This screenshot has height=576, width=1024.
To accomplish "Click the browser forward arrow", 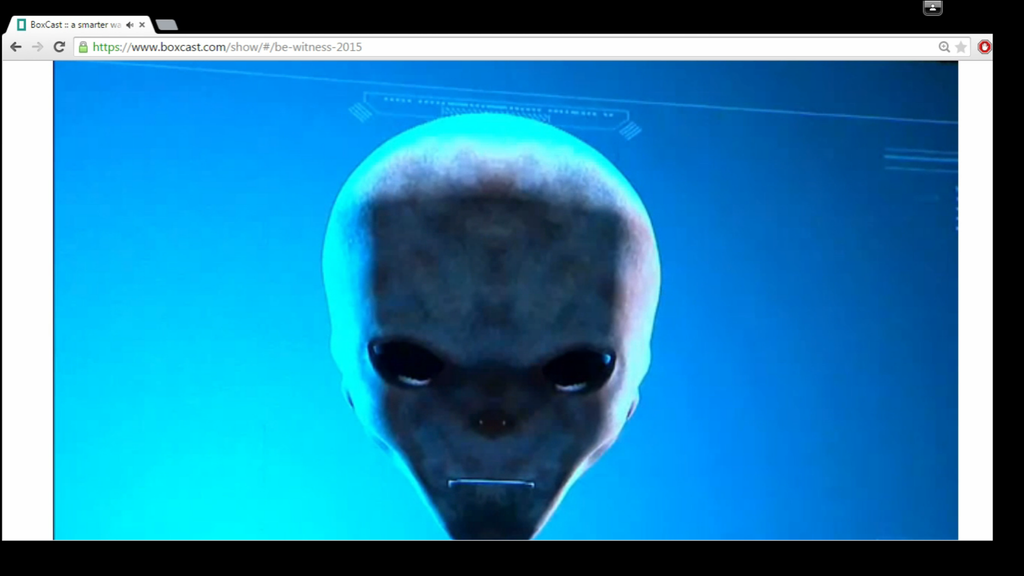I will point(38,47).
